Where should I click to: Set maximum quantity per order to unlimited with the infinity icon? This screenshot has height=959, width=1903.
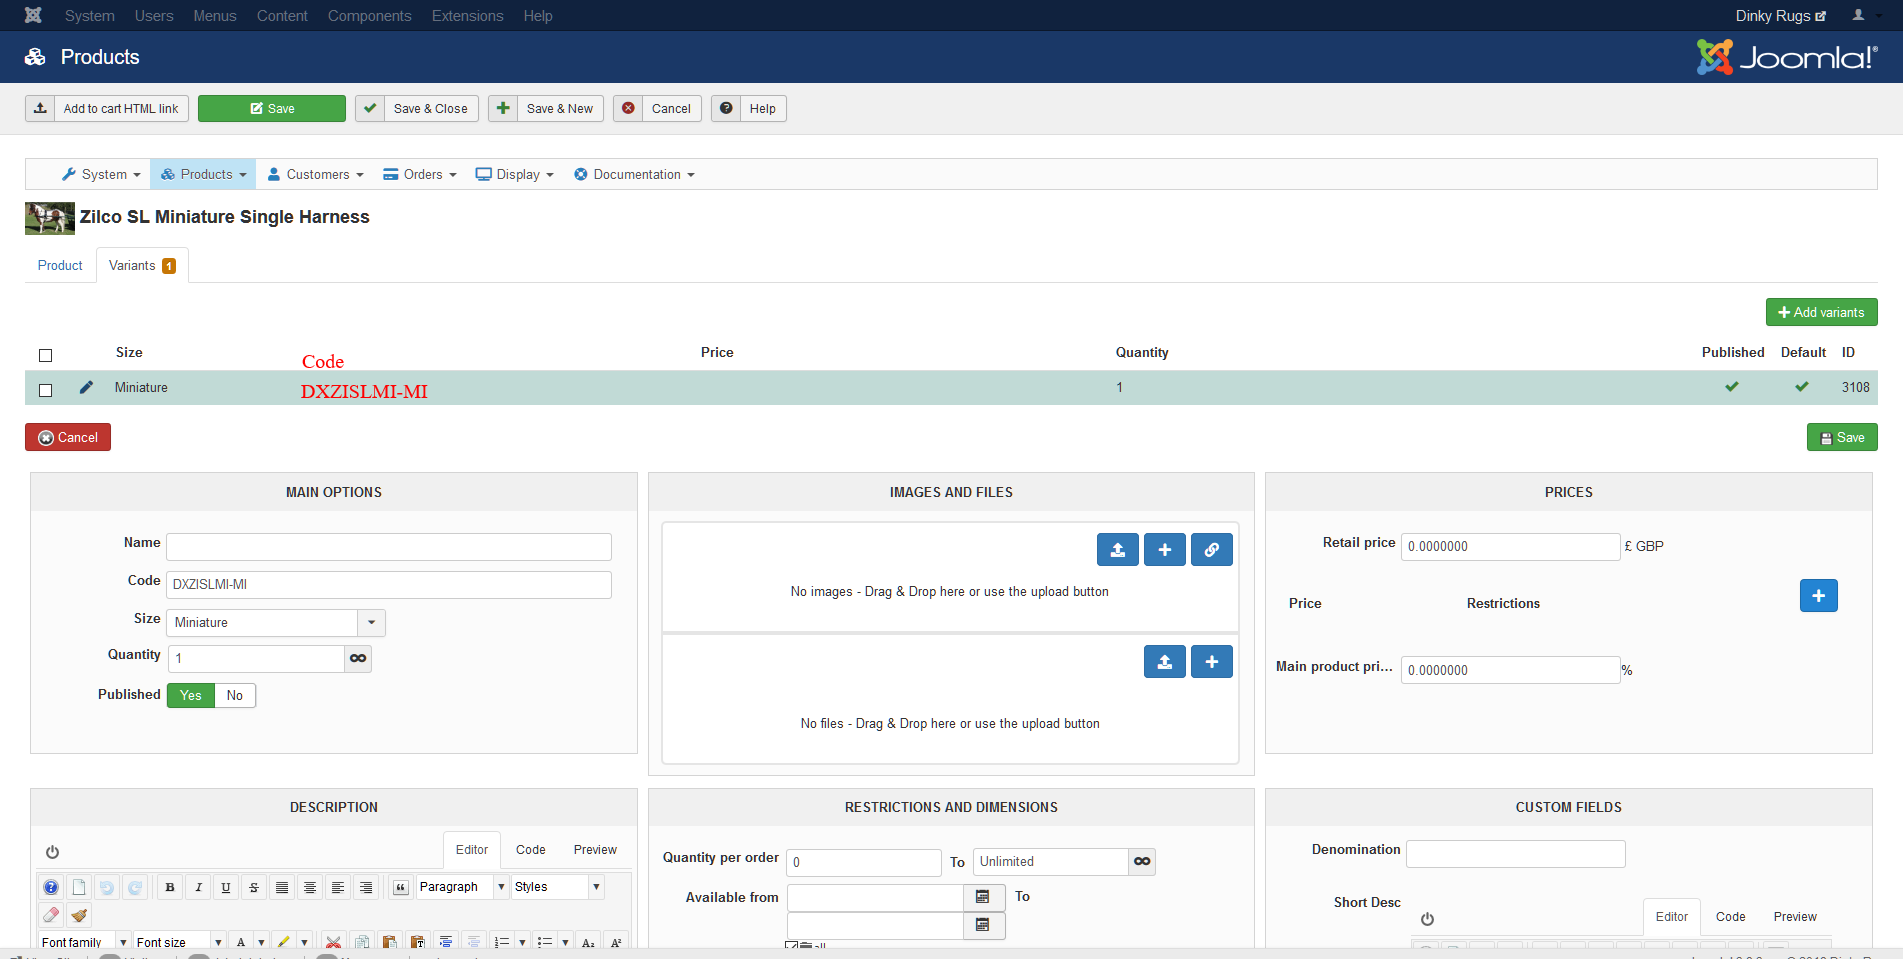(x=1142, y=861)
